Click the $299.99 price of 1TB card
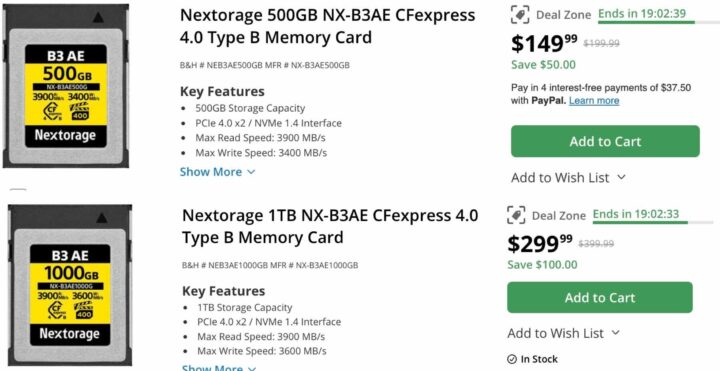This screenshot has width=720, height=371. [x=540, y=244]
